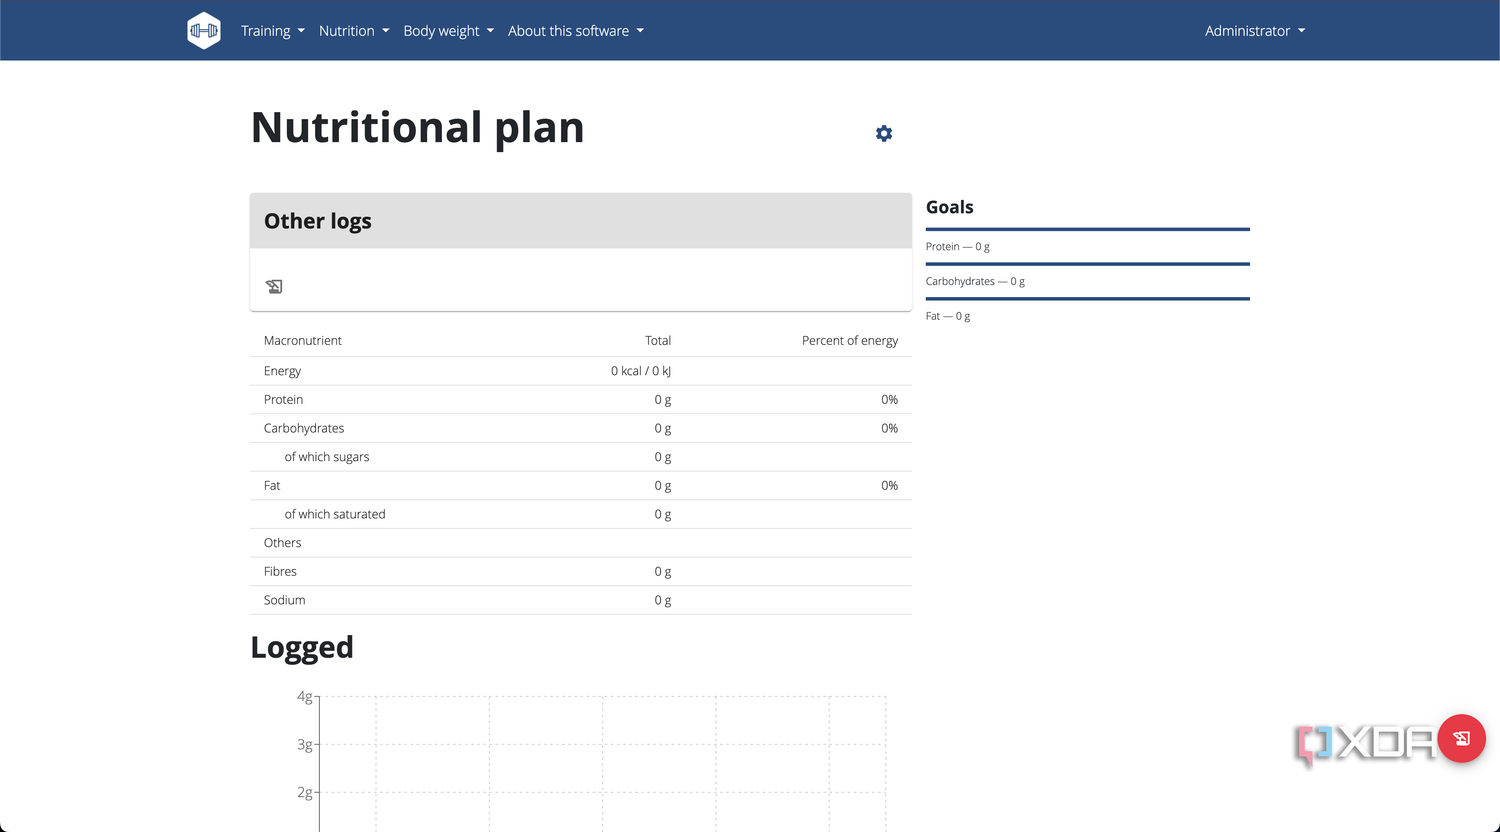1500x832 pixels.
Task: Open the Nutrition dropdown menu
Action: tap(354, 31)
